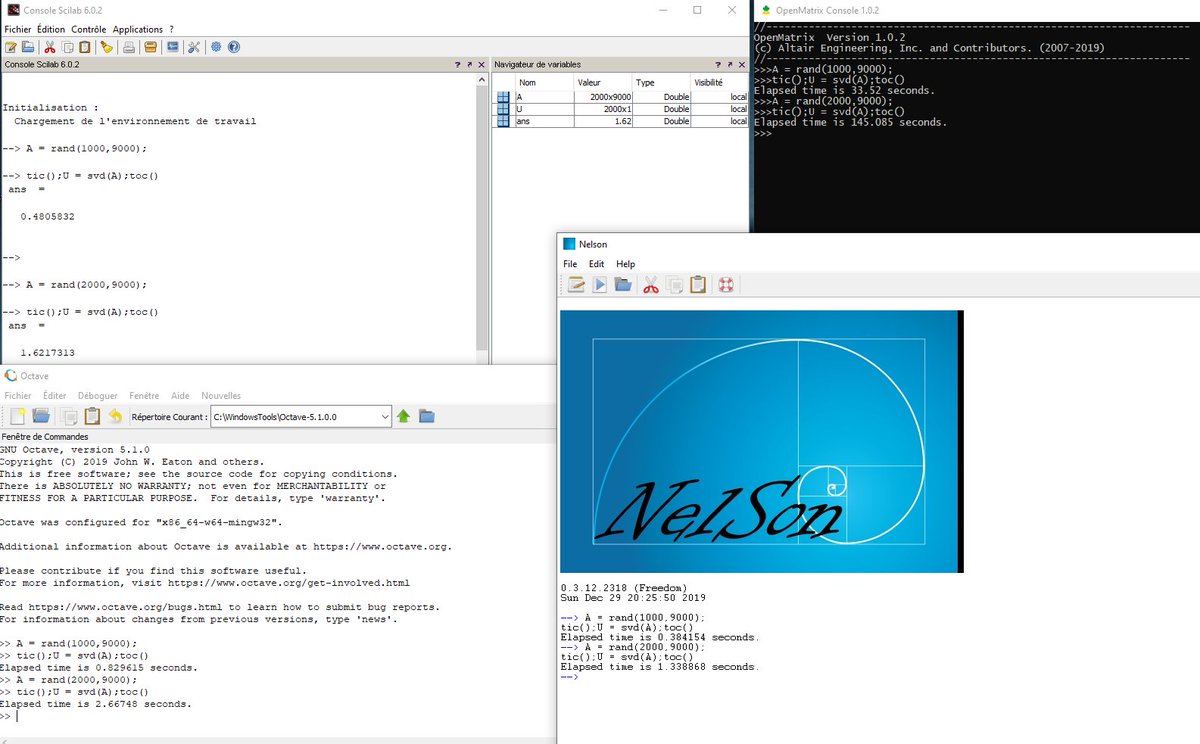Click the blue monitor icon in Scilab toolbar
This screenshot has width=1200, height=744.
click(x=172, y=47)
